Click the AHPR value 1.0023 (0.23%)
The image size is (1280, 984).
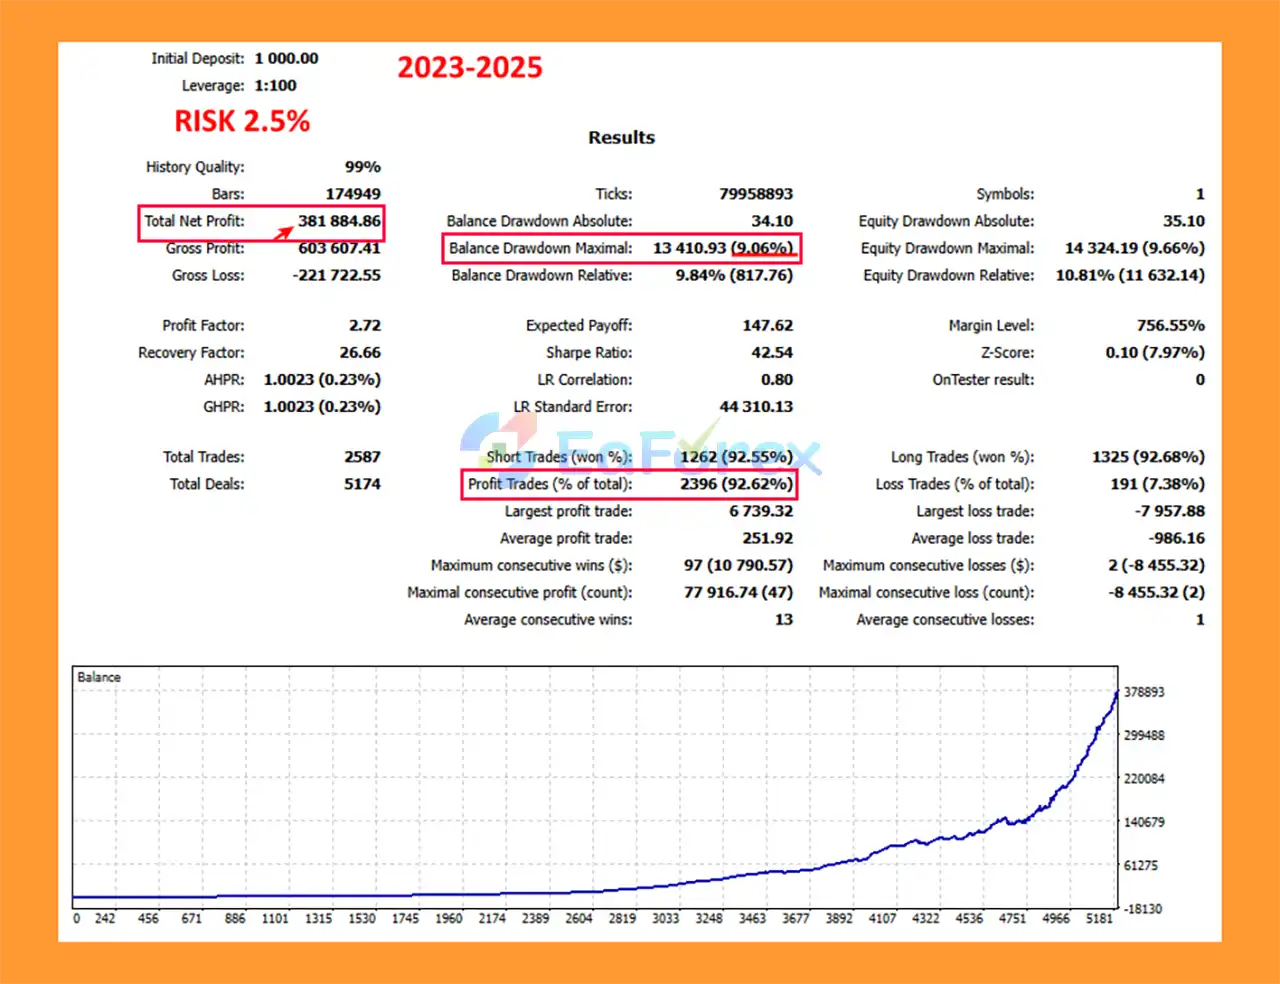[x=322, y=379]
